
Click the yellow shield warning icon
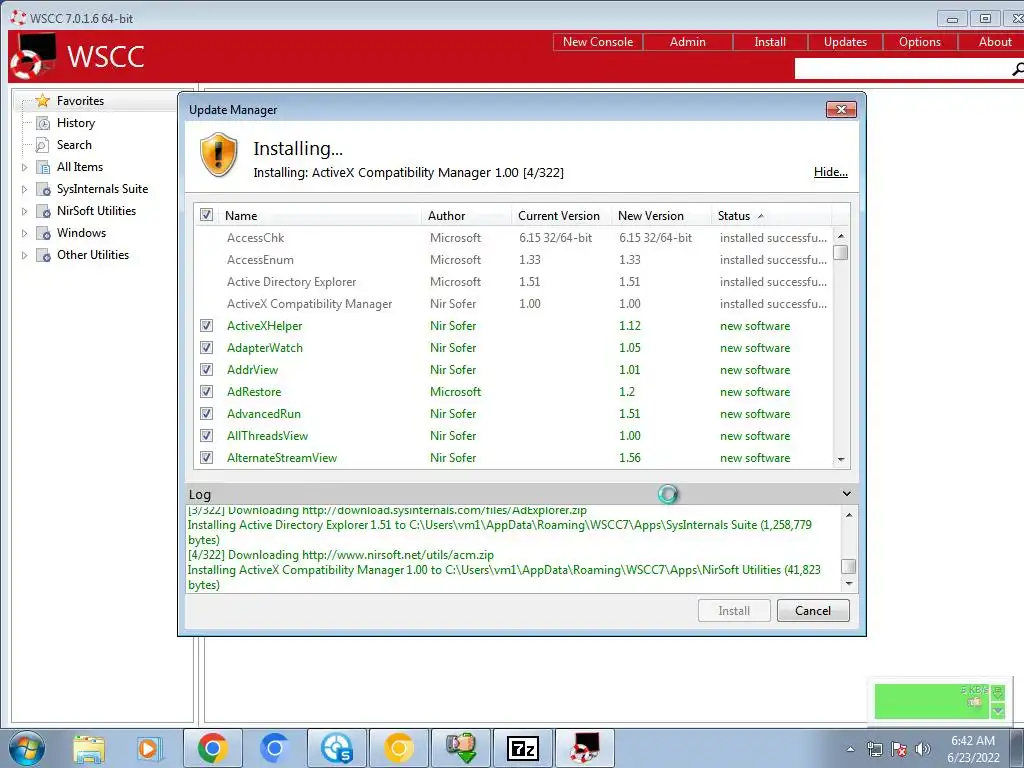pyautogui.click(x=218, y=155)
